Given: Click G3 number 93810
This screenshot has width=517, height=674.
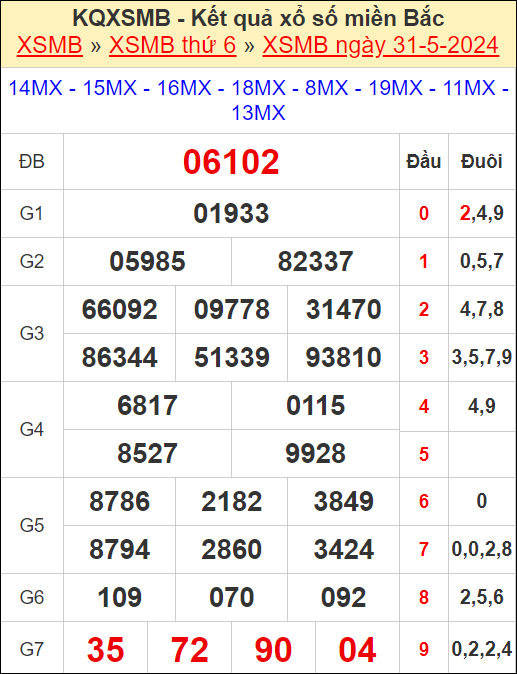Looking at the screenshot, I should [343, 357].
